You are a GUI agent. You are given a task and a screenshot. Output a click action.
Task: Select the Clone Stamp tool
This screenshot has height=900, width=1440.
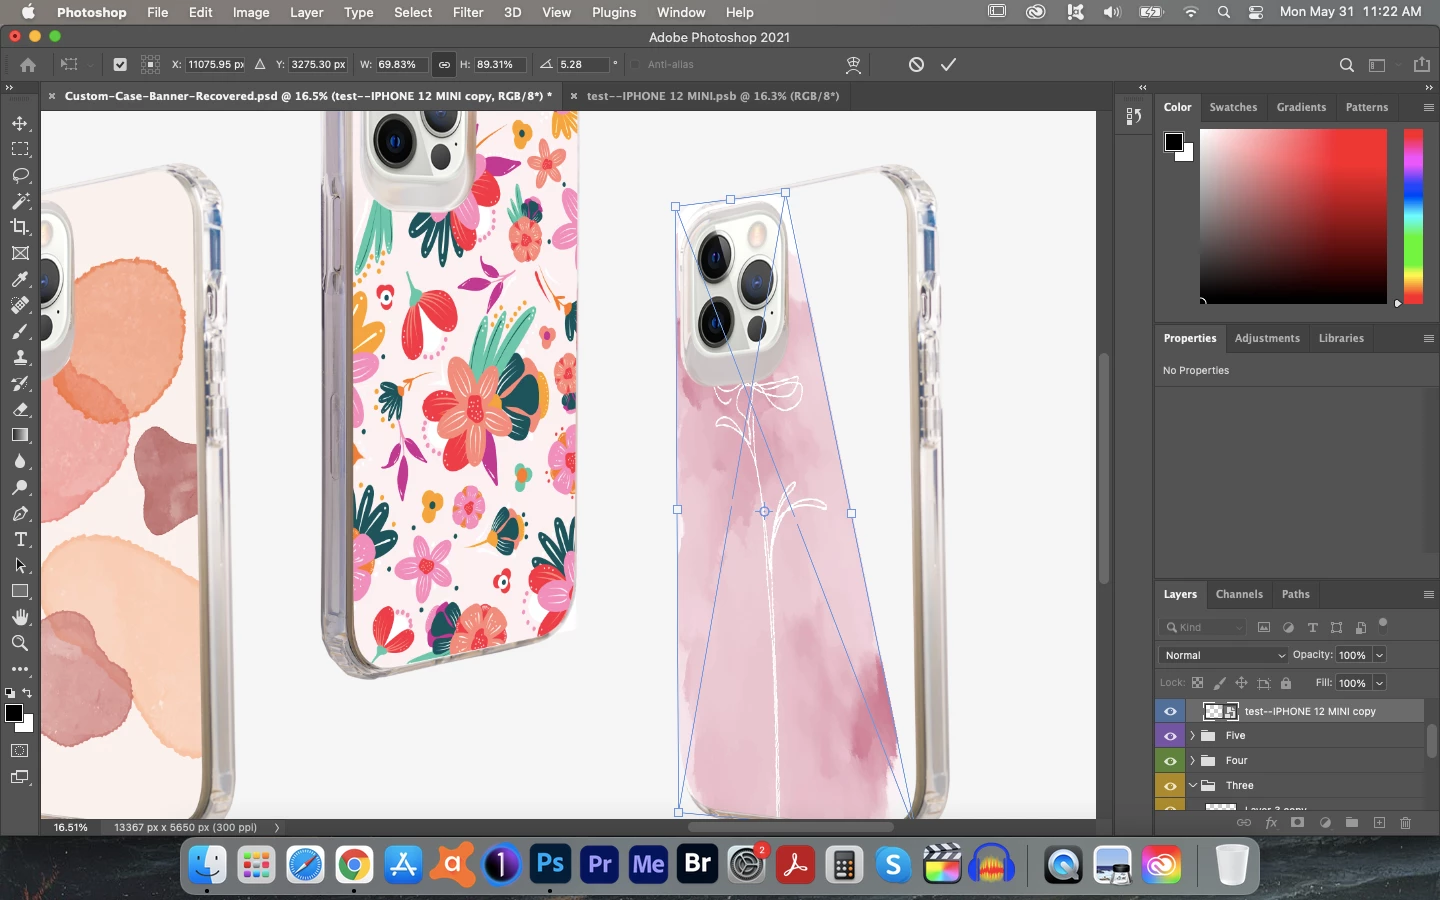(x=20, y=357)
